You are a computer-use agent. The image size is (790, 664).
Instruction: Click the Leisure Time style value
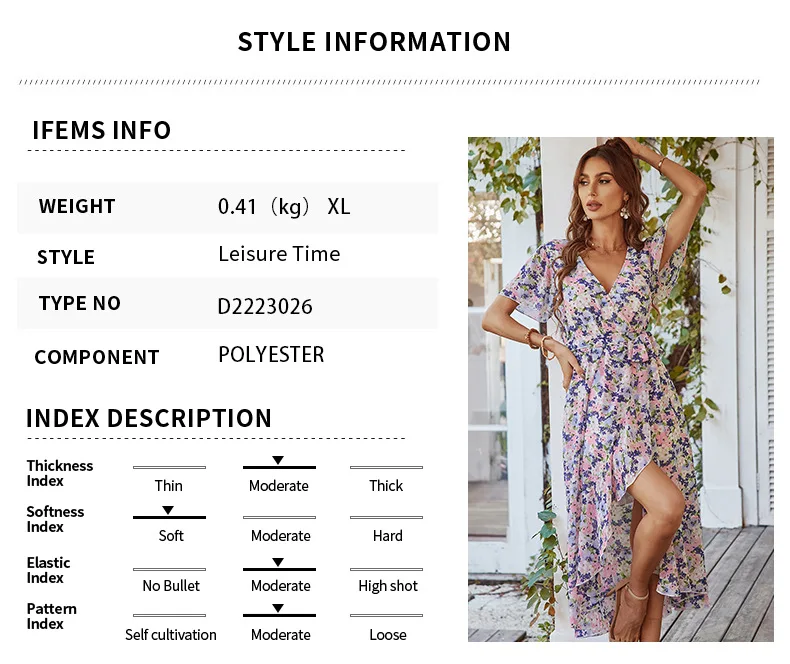tap(279, 254)
